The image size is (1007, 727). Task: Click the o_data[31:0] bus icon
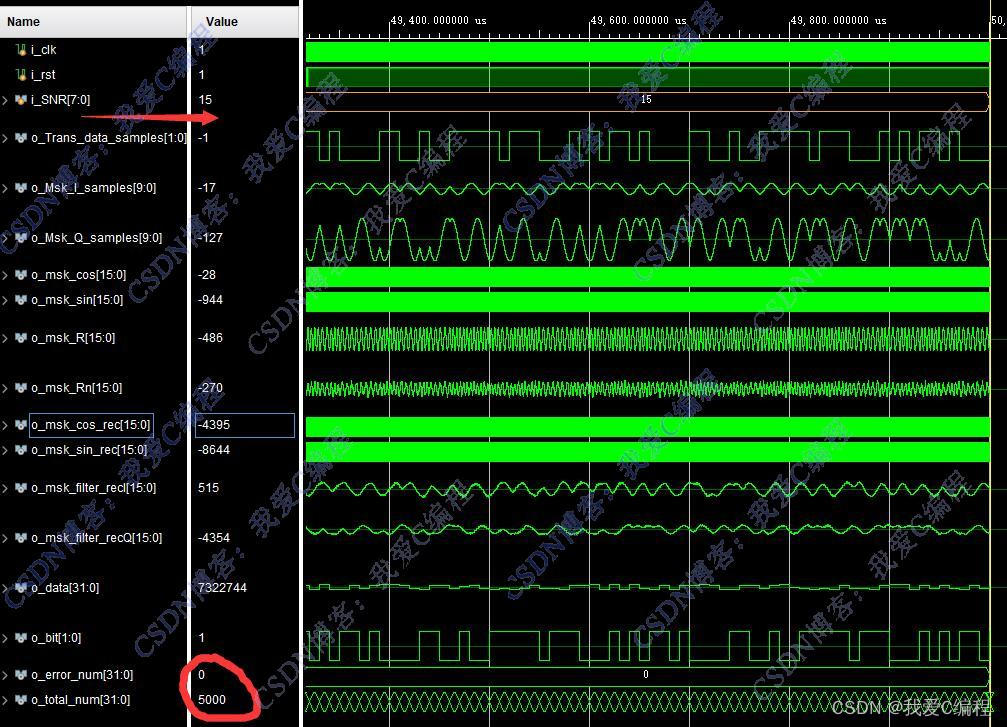pyautogui.click(x=21, y=588)
